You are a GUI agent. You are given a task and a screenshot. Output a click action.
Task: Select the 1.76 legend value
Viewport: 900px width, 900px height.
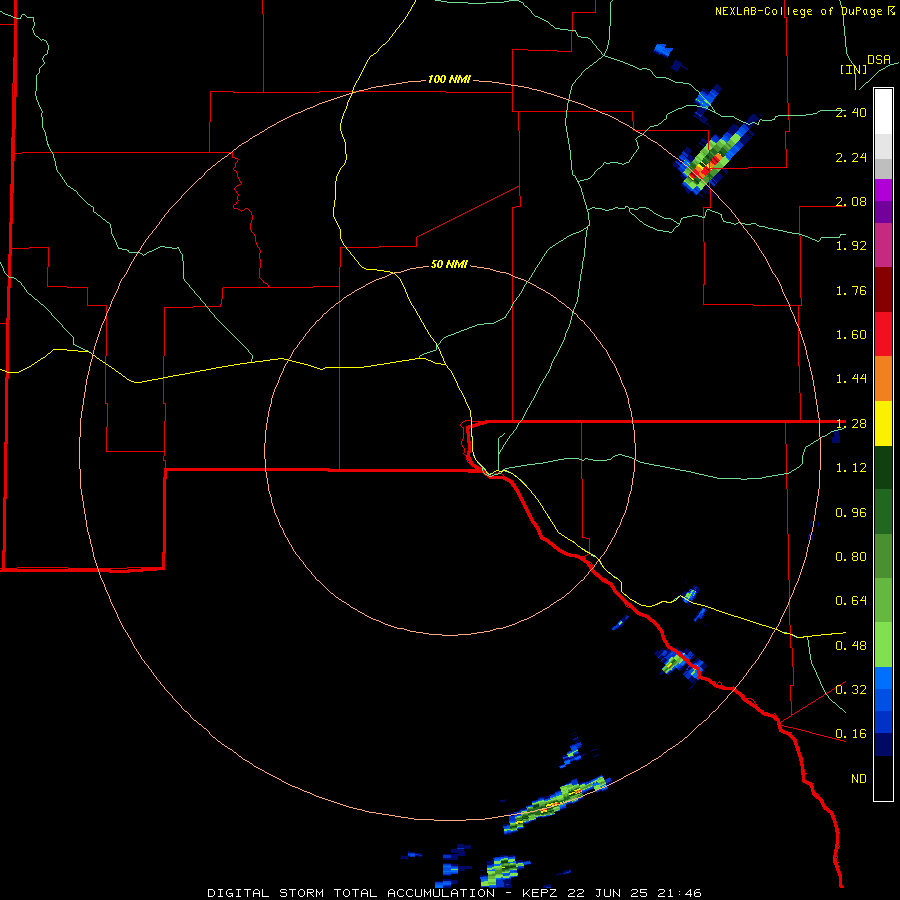(851, 290)
